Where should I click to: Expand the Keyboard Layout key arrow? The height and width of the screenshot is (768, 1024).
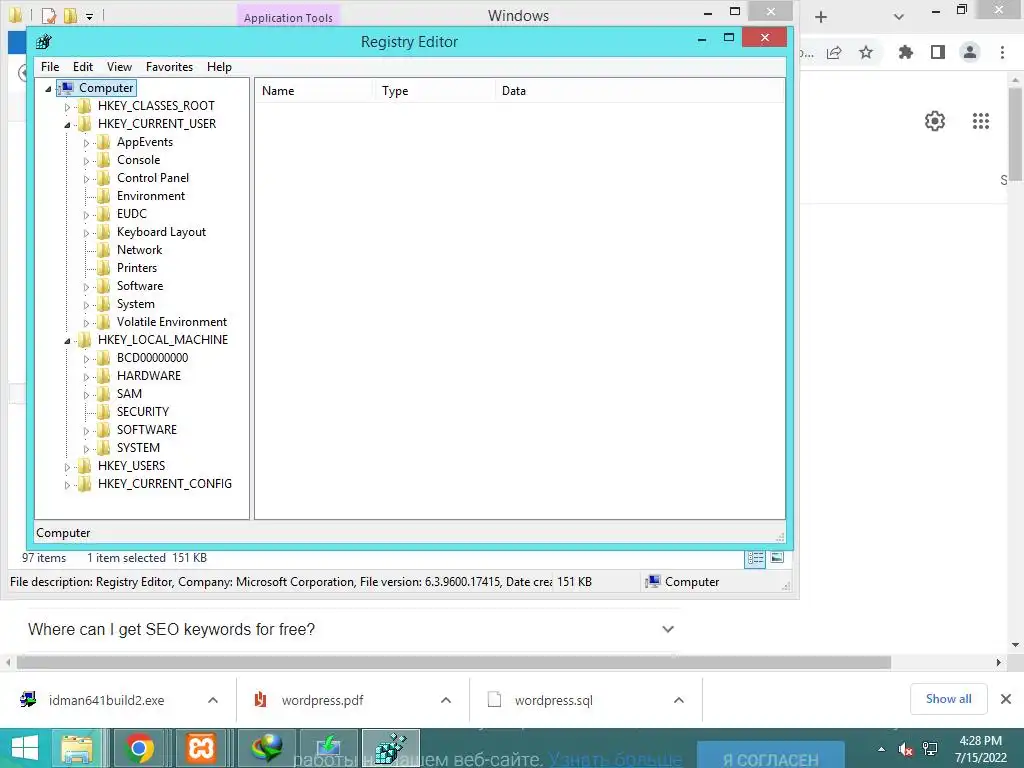click(86, 232)
